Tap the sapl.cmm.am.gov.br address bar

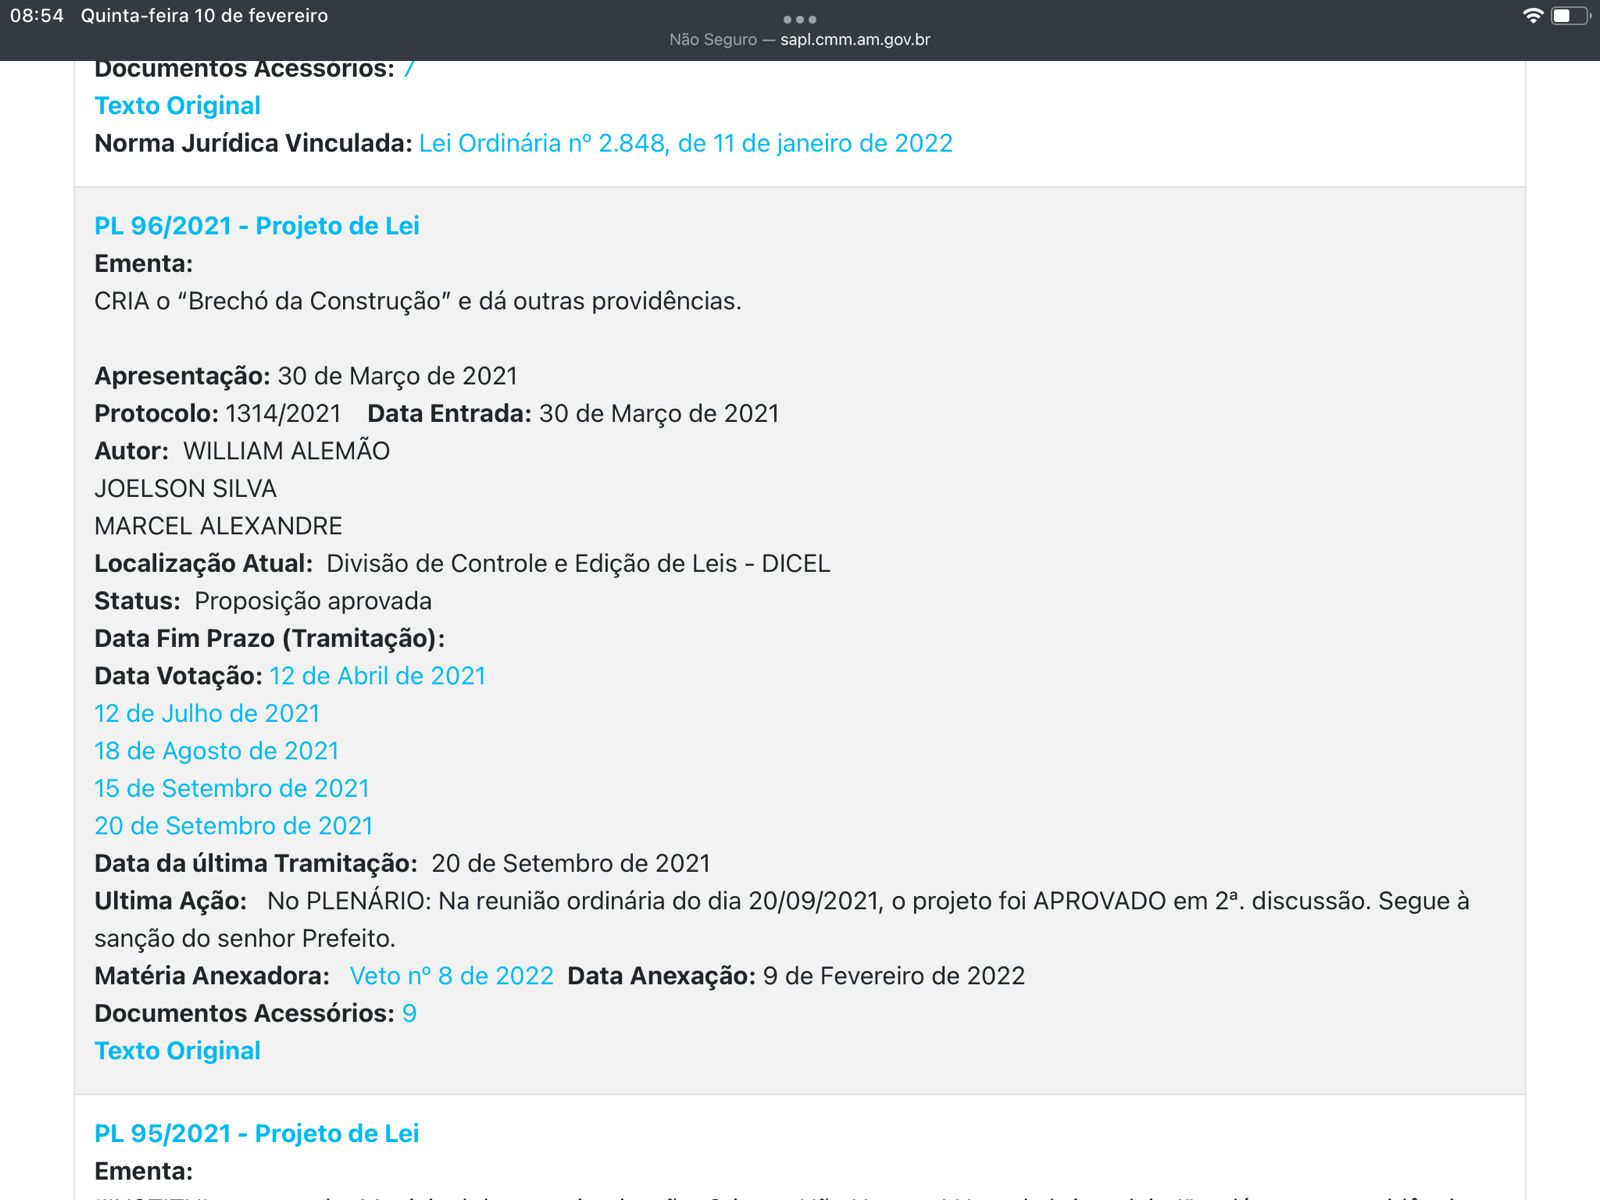(x=854, y=40)
